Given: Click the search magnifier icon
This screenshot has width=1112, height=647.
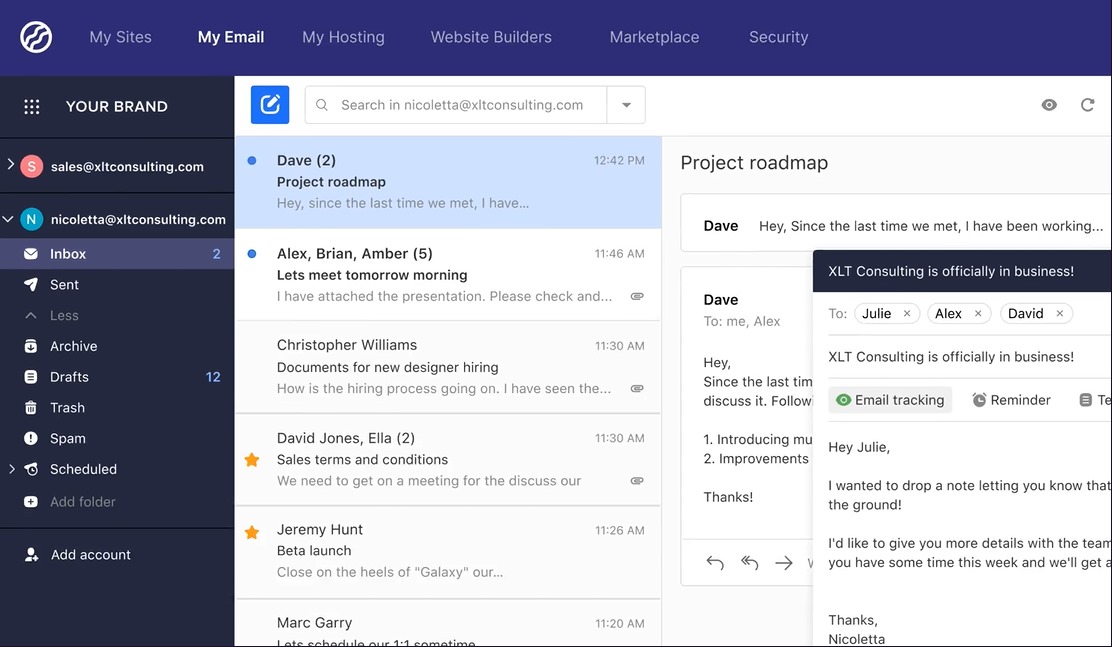Looking at the screenshot, I should 322,105.
